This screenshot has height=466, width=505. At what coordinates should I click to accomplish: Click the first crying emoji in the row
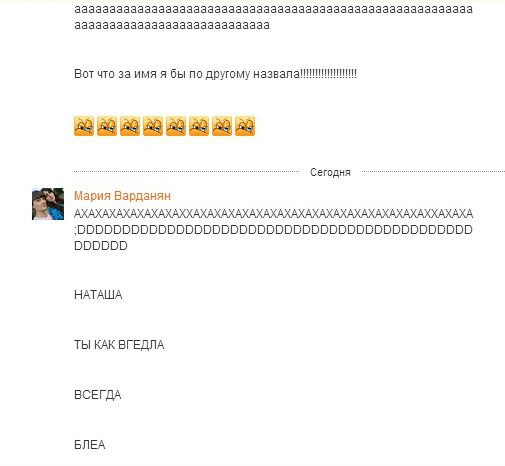(x=84, y=126)
